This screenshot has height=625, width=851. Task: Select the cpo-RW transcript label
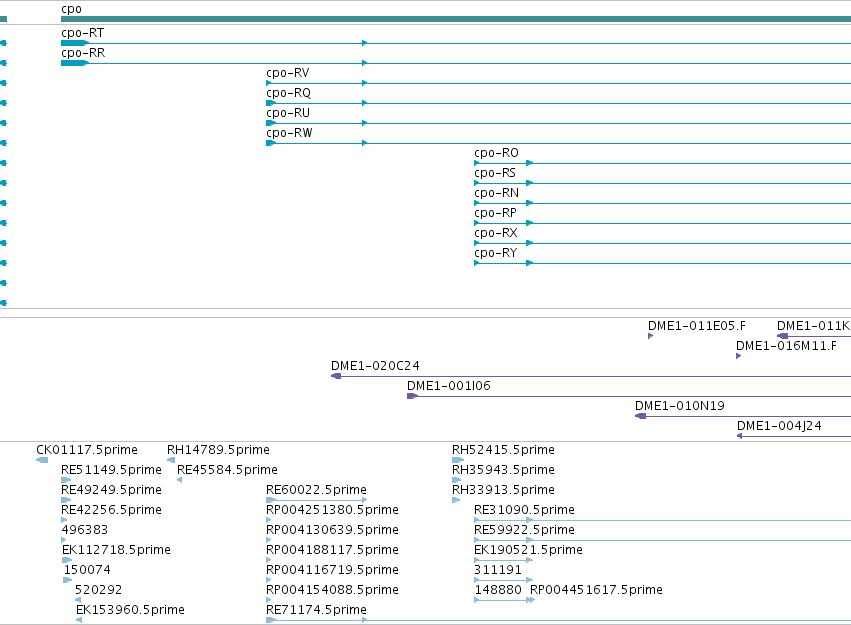[x=289, y=133]
